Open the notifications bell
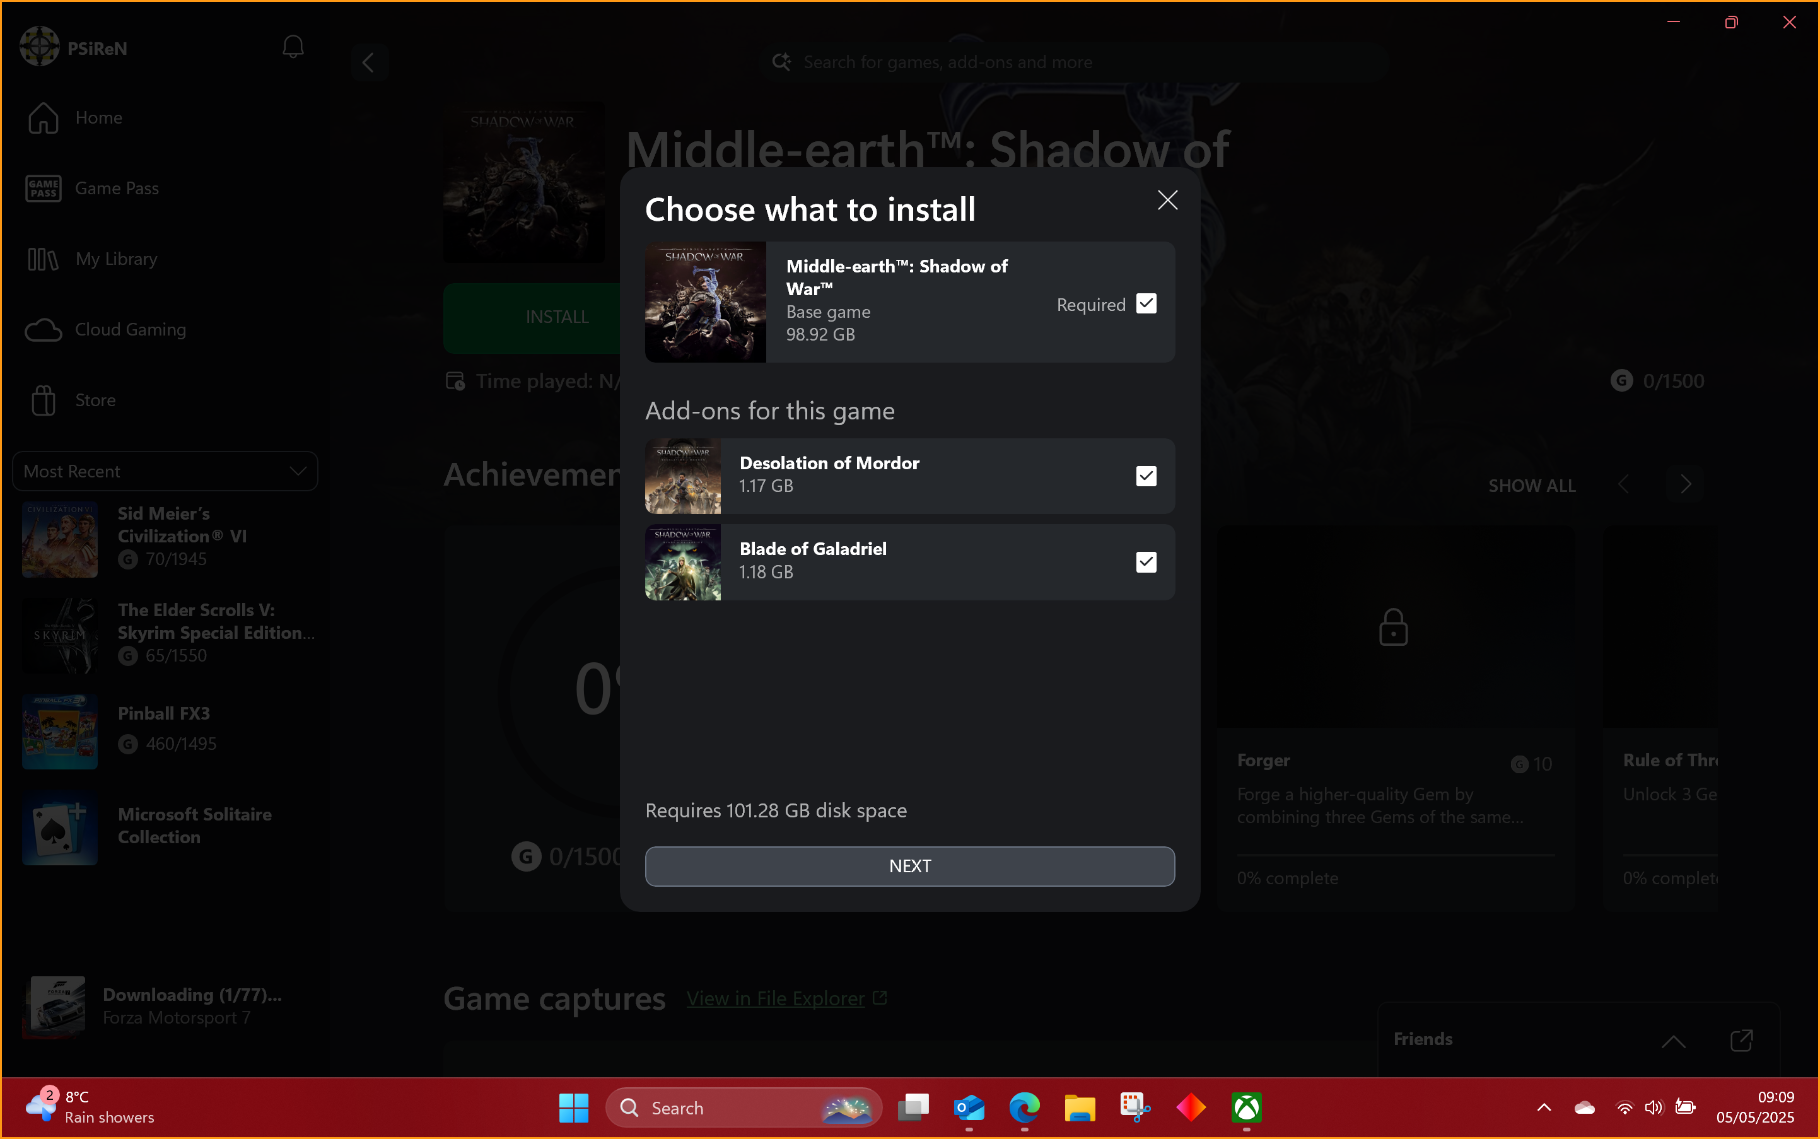The height and width of the screenshot is (1139, 1820). (x=293, y=47)
